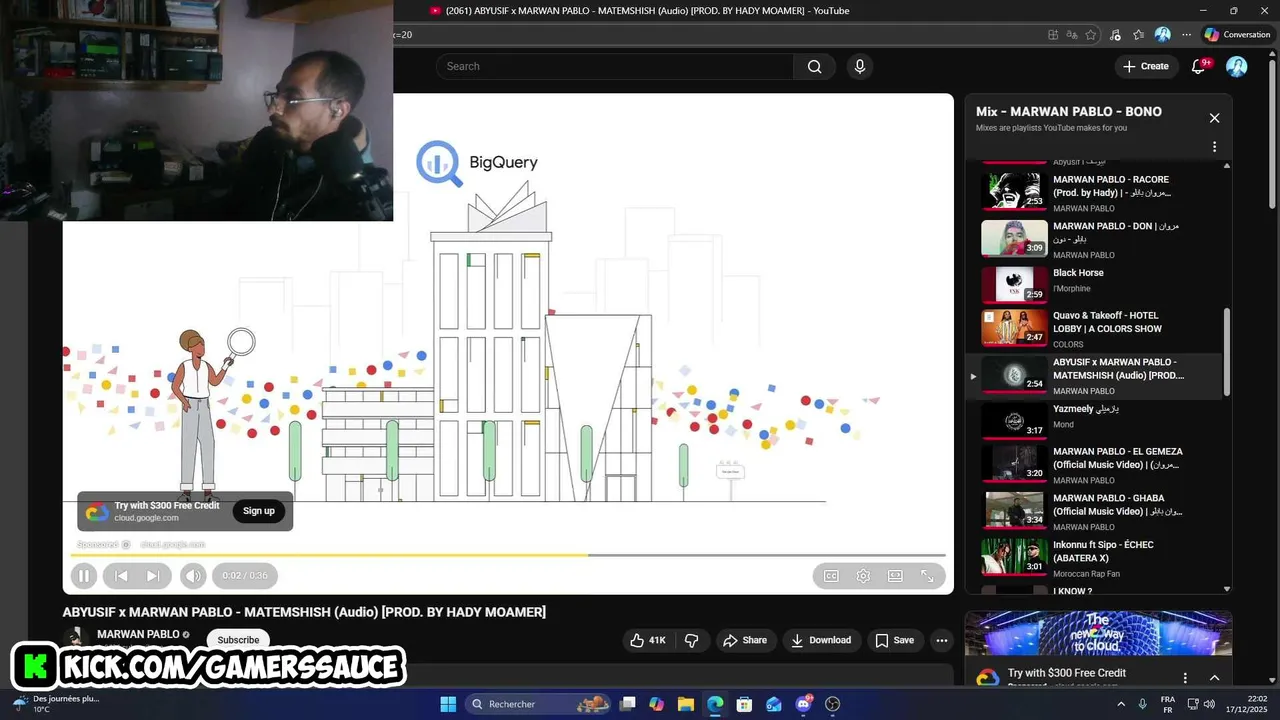1280x720 pixels.
Task: Play Quavo & Takeoff HOTEL LOBBY video
Action: [1093, 329]
